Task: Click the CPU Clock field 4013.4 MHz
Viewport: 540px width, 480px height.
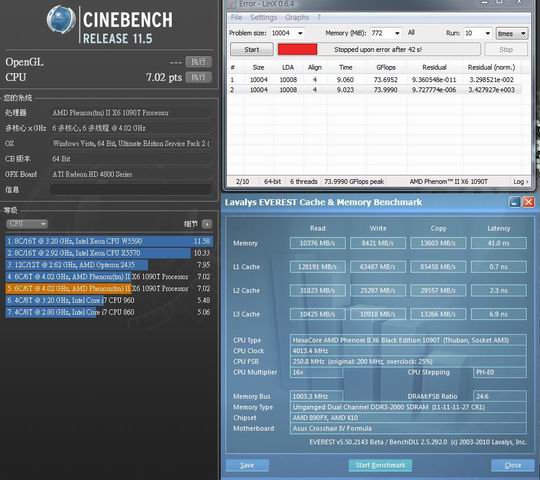Action: (x=408, y=351)
